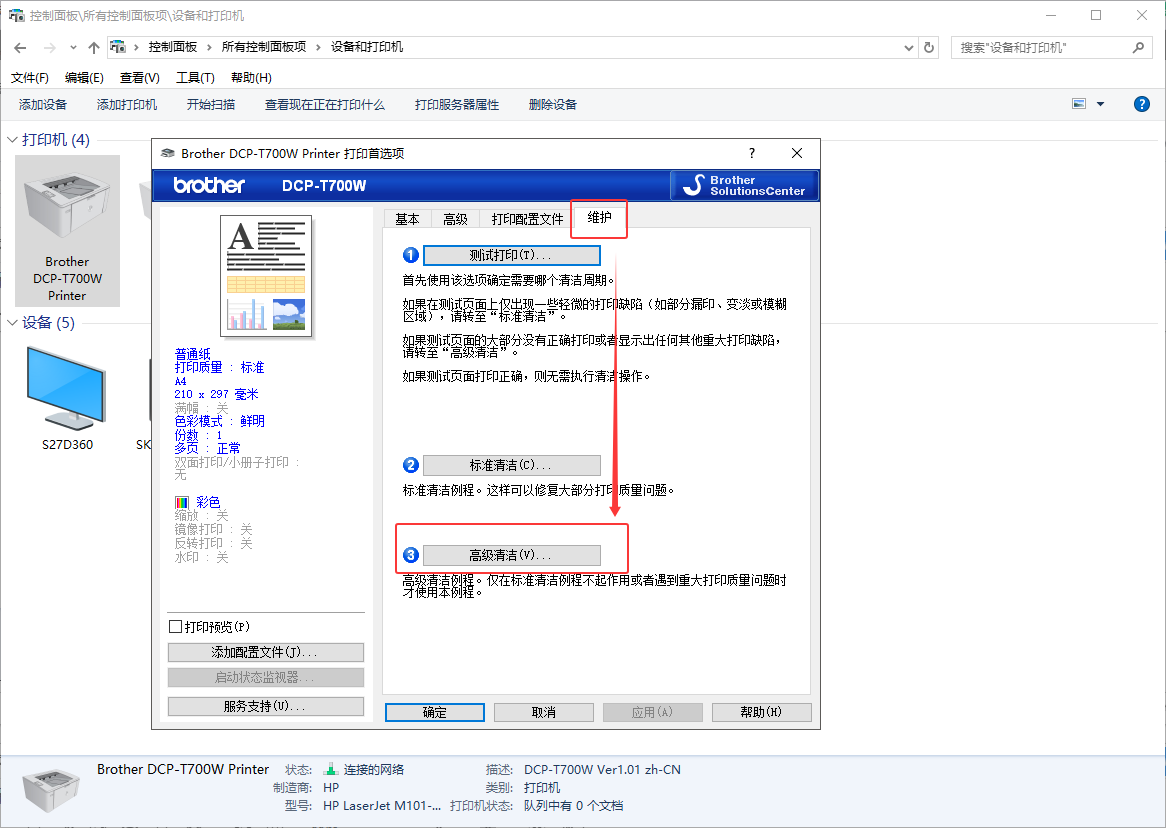Image resolution: width=1166 pixels, height=828 pixels.
Task: Select the S27D360 monitor device icon
Action: coord(66,388)
